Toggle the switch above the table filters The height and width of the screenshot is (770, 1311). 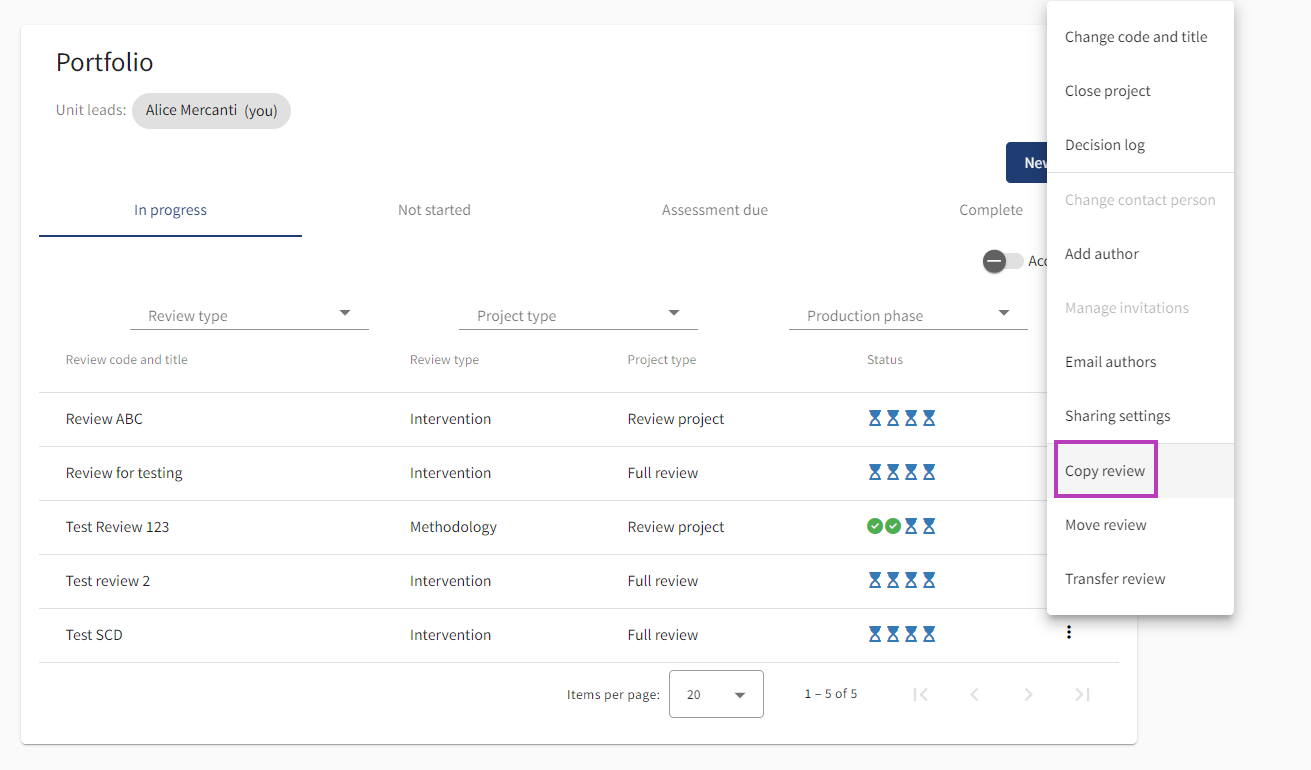[1003, 261]
